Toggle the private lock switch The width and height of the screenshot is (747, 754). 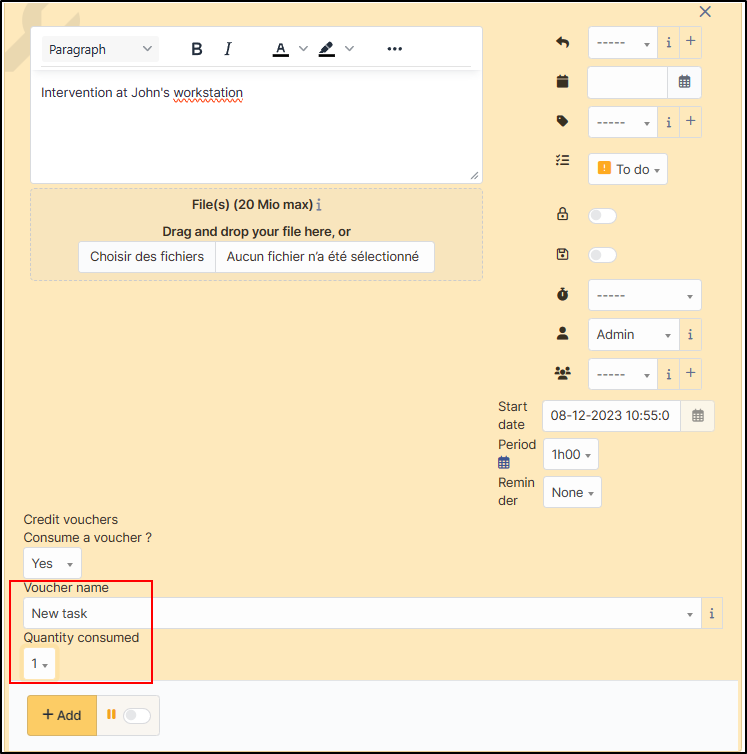point(602,215)
